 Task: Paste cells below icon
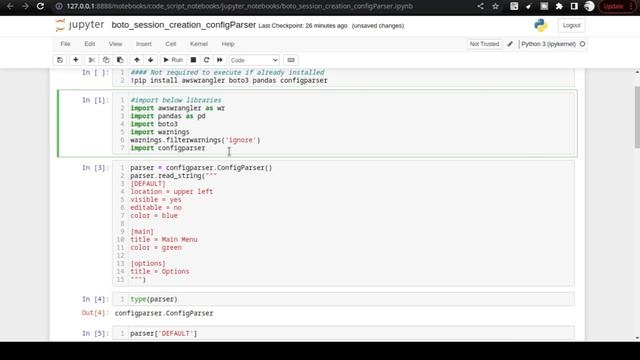point(120,60)
